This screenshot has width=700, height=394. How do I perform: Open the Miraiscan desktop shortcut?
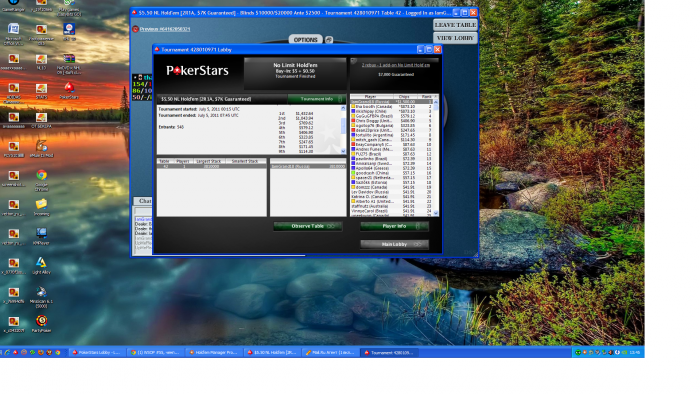[42, 297]
